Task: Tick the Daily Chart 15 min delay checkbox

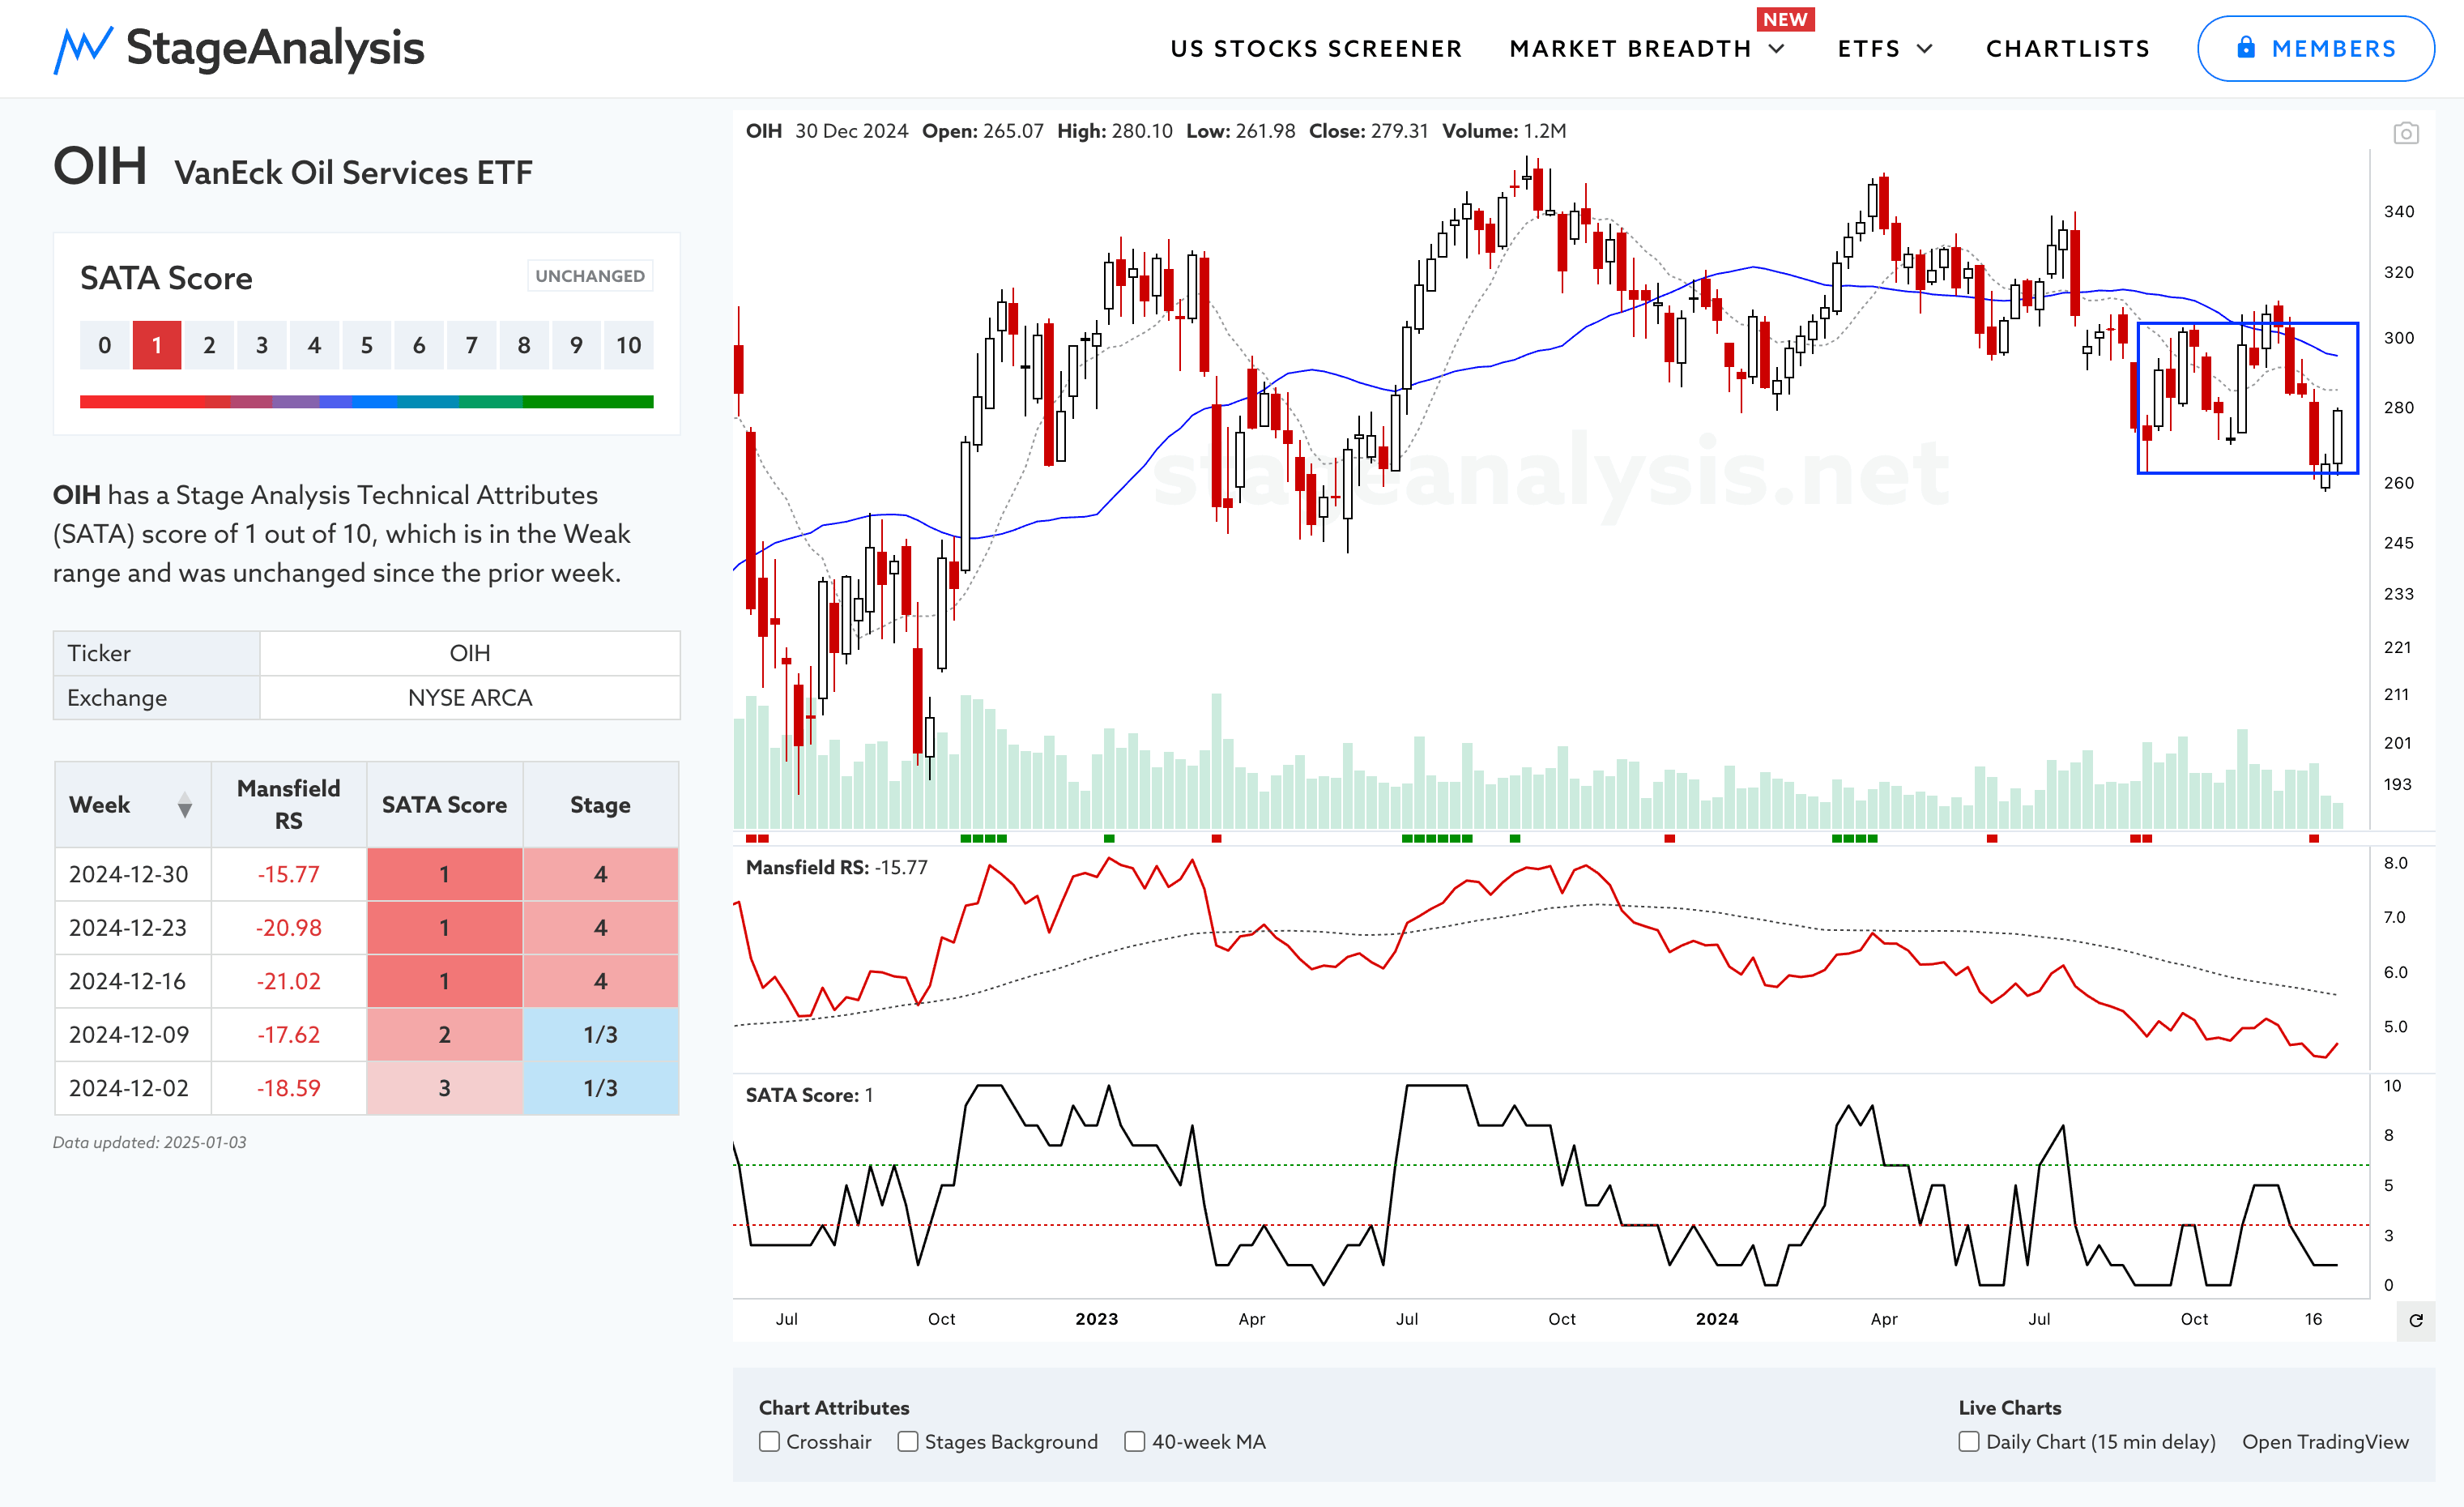Action: coord(1969,1442)
